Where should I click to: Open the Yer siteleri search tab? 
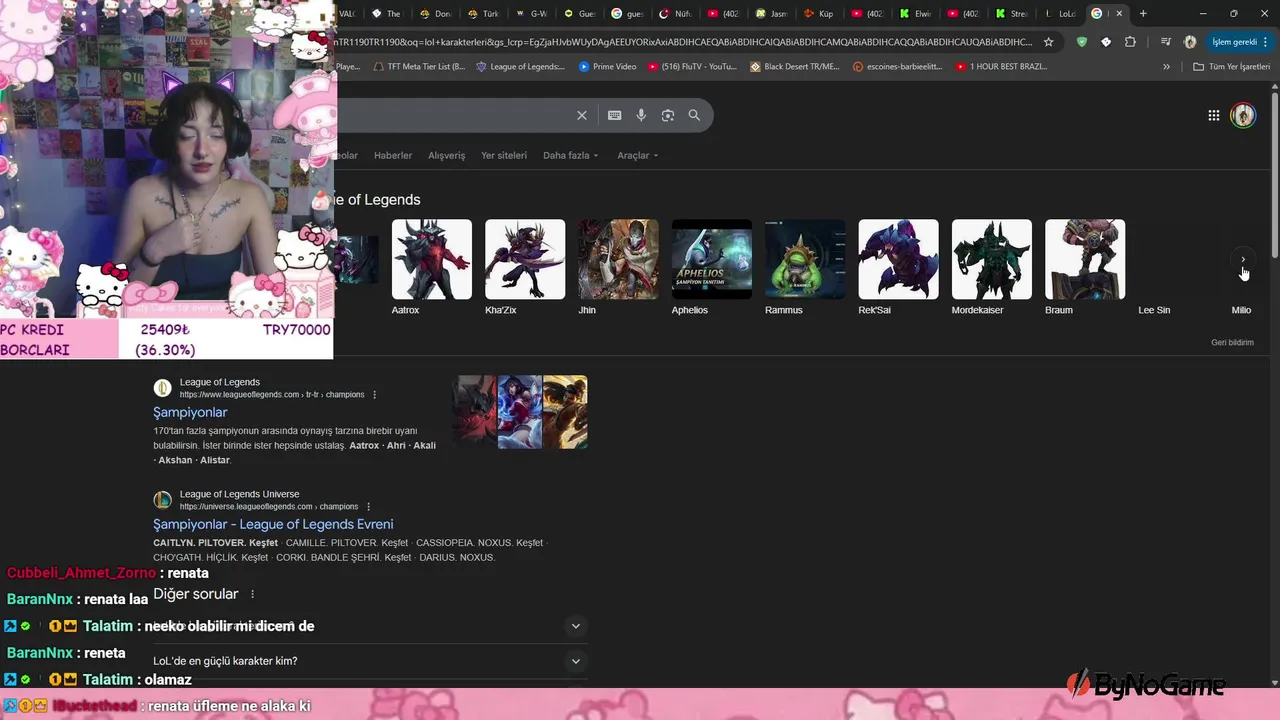click(x=504, y=156)
